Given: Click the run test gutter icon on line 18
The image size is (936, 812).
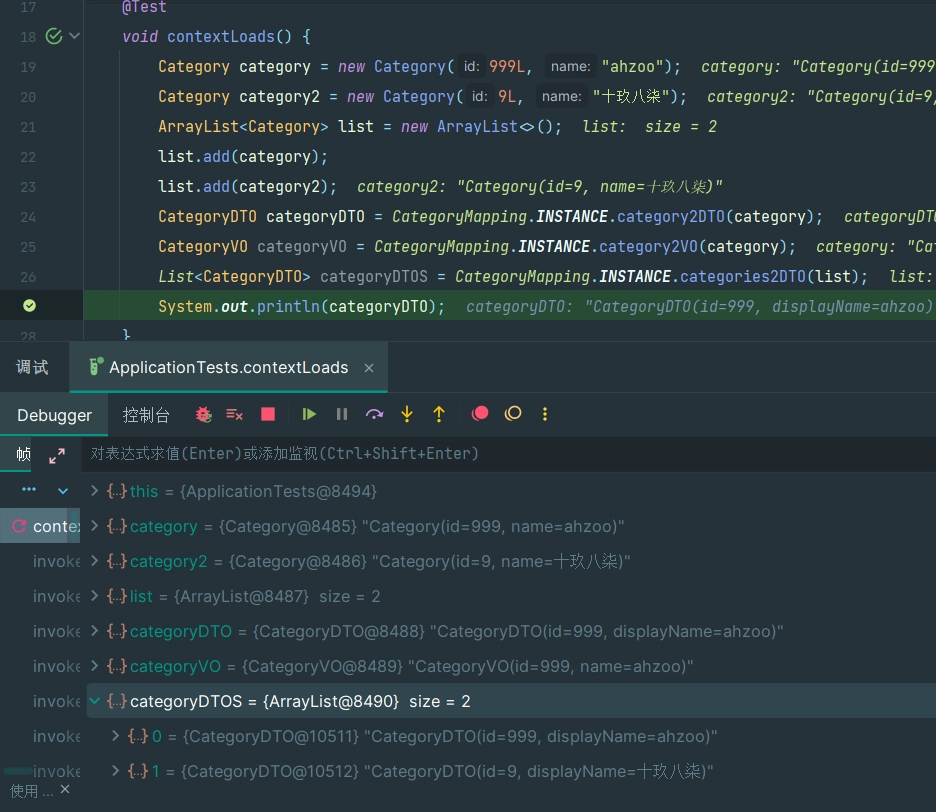Looking at the screenshot, I should coord(54,37).
